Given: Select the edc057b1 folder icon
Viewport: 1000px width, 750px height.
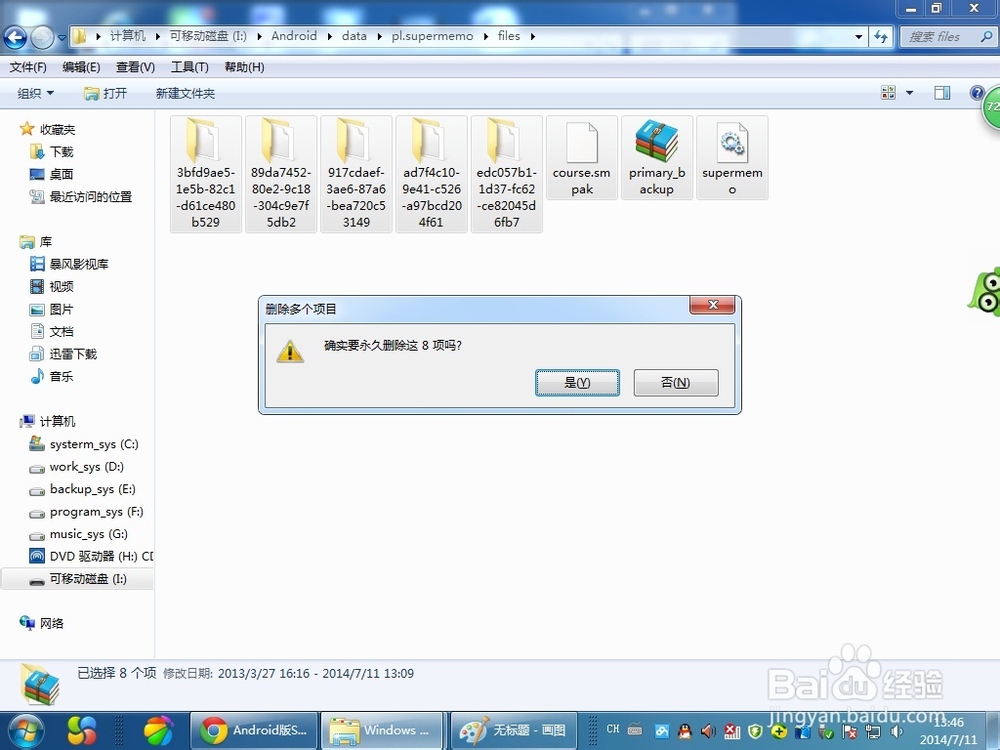Looking at the screenshot, I should pyautogui.click(x=505, y=140).
